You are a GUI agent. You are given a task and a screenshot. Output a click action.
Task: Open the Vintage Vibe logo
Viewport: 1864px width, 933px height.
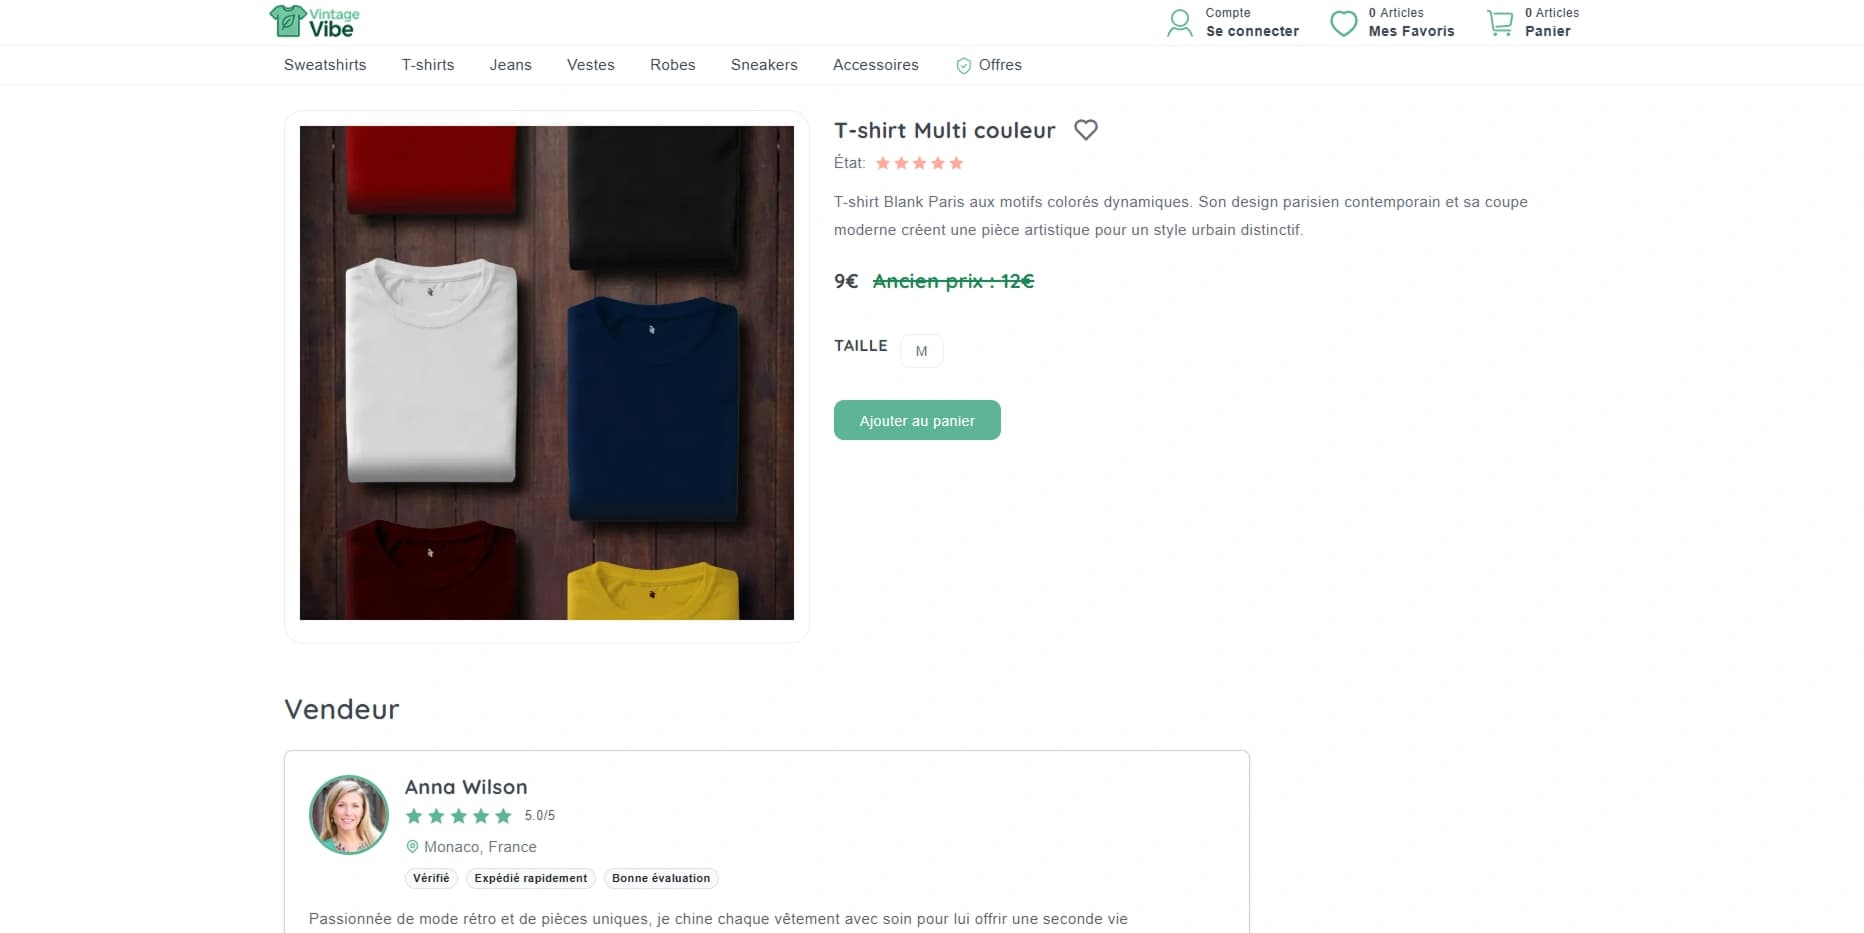point(310,21)
